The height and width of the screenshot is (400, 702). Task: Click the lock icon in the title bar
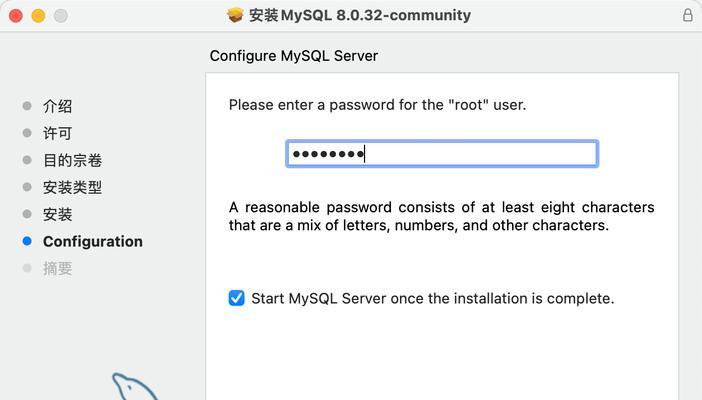688,15
